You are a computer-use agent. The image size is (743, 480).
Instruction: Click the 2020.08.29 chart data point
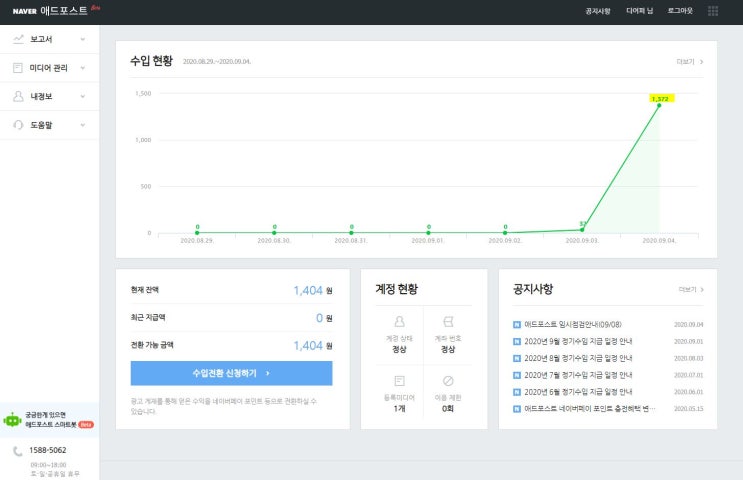197,233
